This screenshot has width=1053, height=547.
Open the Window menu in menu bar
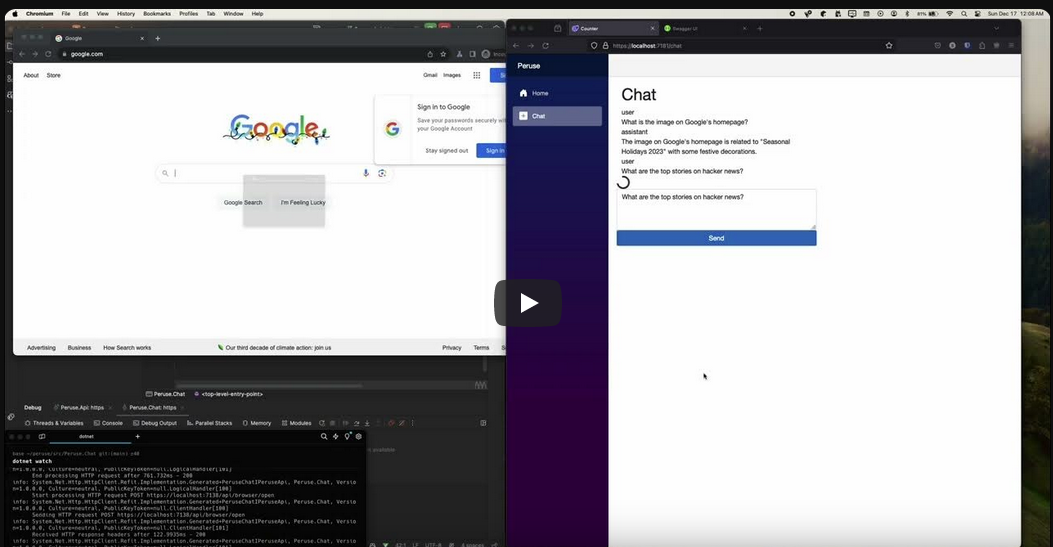(x=233, y=13)
